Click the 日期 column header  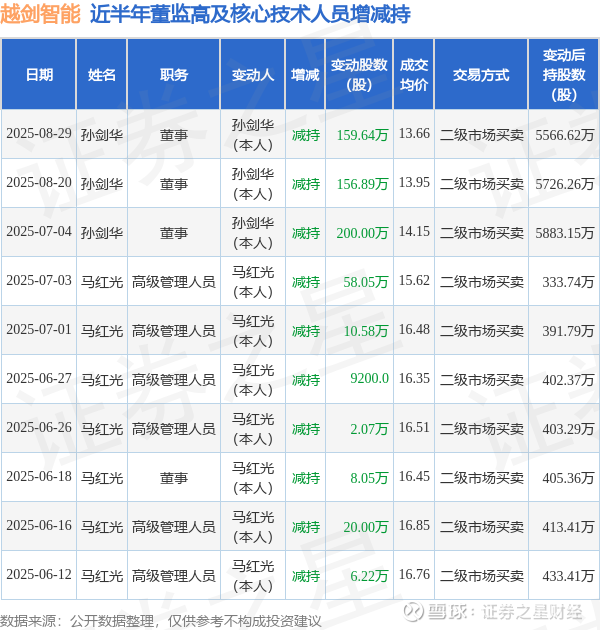39,75
